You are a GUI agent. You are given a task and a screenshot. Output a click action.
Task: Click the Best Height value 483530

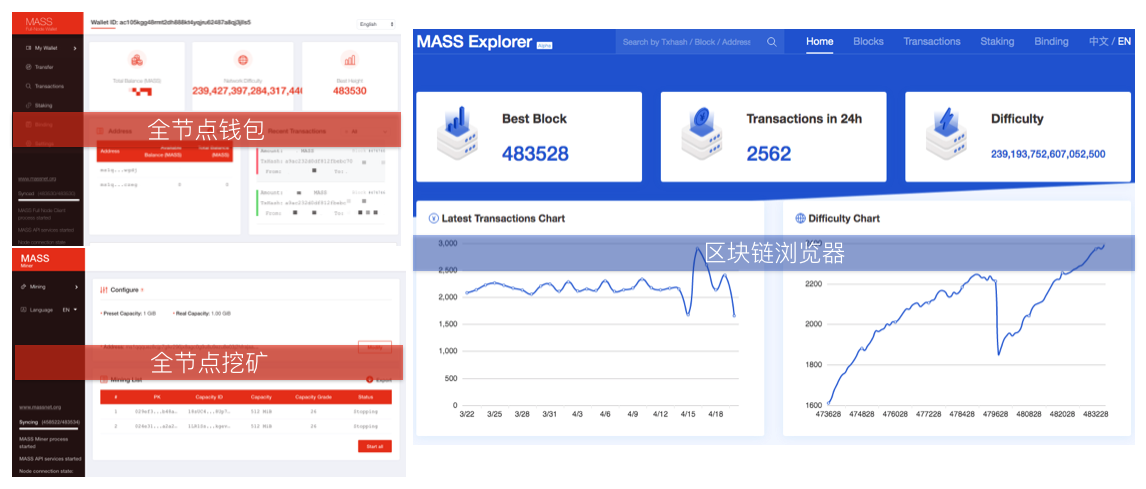(349, 91)
